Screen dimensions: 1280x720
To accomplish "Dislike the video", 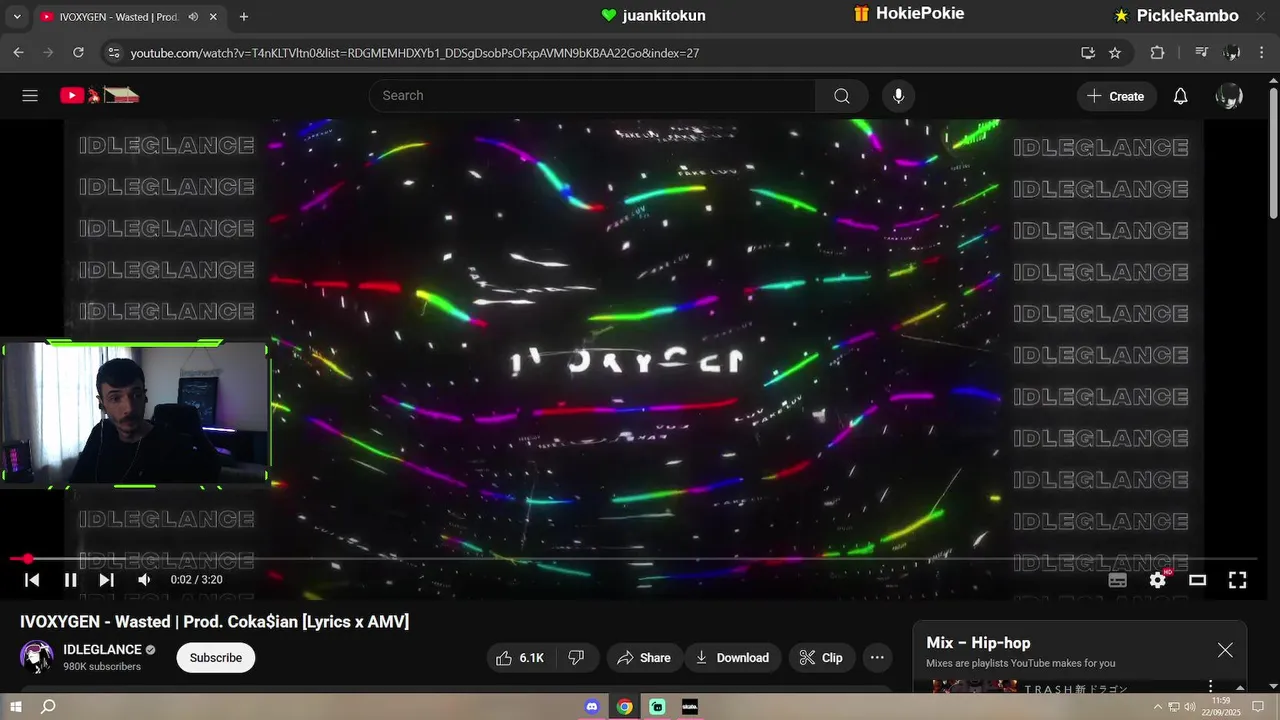I will coord(576,658).
